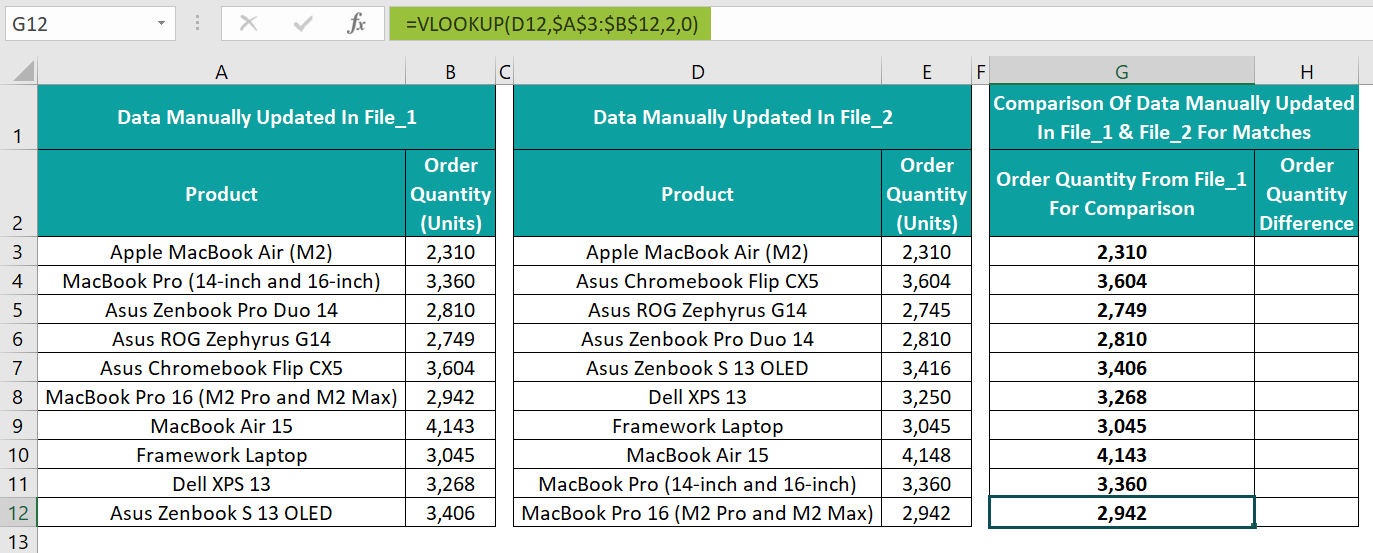Screen dimensions: 1373x553
Task: Click 'Comparison Of Data Manually Updated' title cell
Action: [1174, 117]
